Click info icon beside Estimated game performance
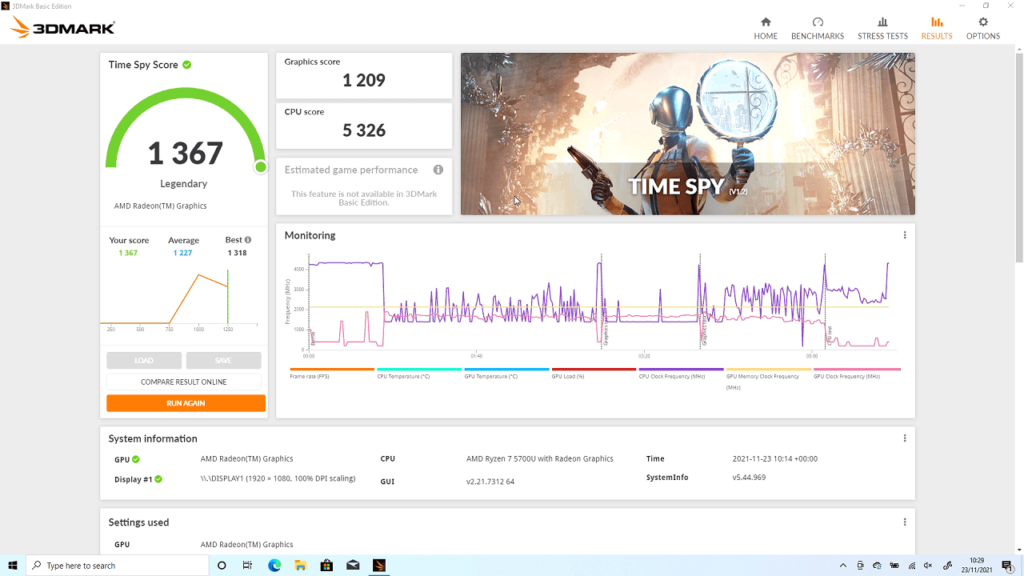The image size is (1024, 576). pyautogui.click(x=438, y=170)
